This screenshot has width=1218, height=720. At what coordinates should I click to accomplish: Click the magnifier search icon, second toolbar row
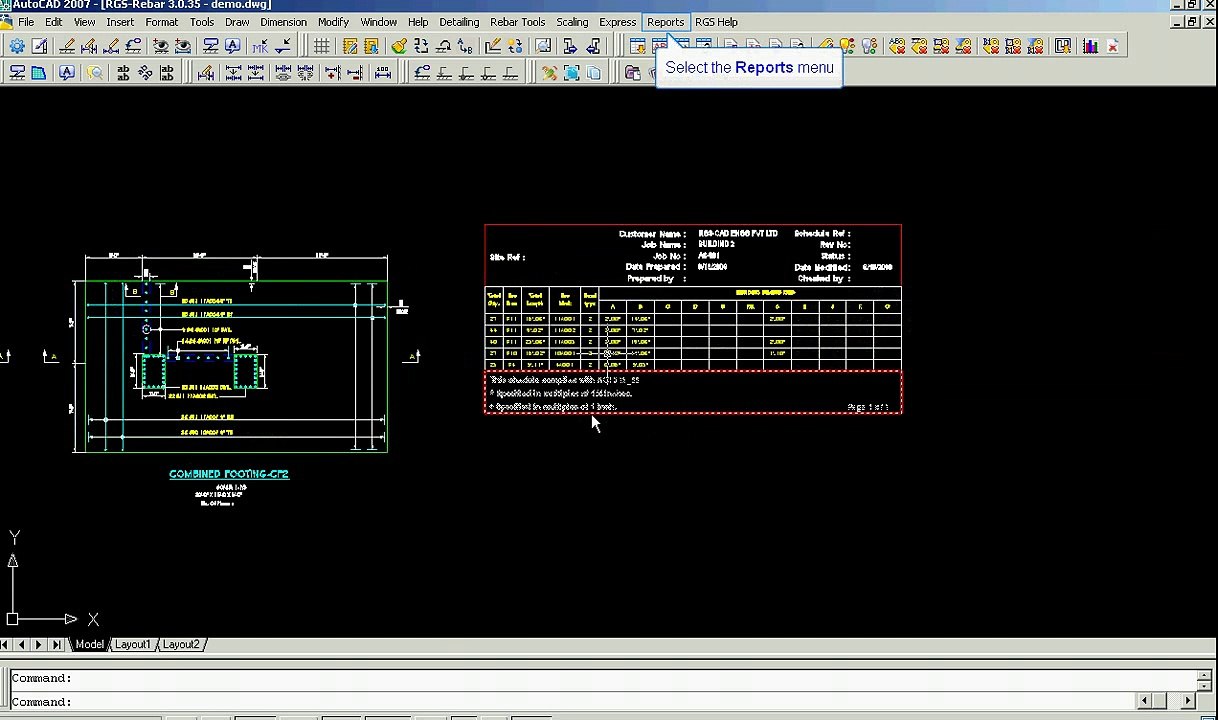[94, 72]
